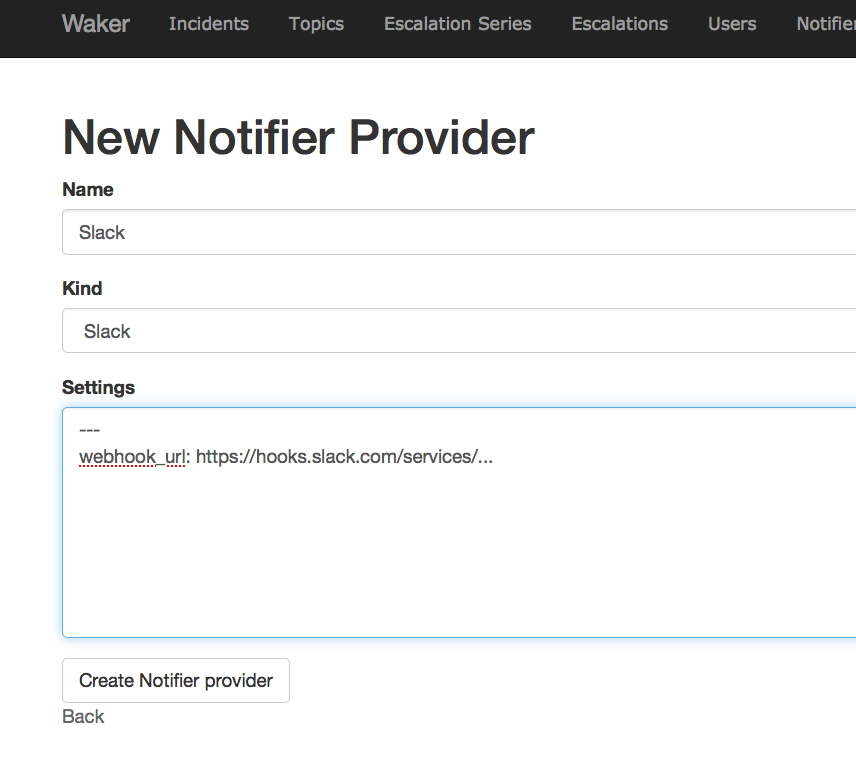856x772 pixels.
Task: Click the Kind field label
Action: (82, 288)
